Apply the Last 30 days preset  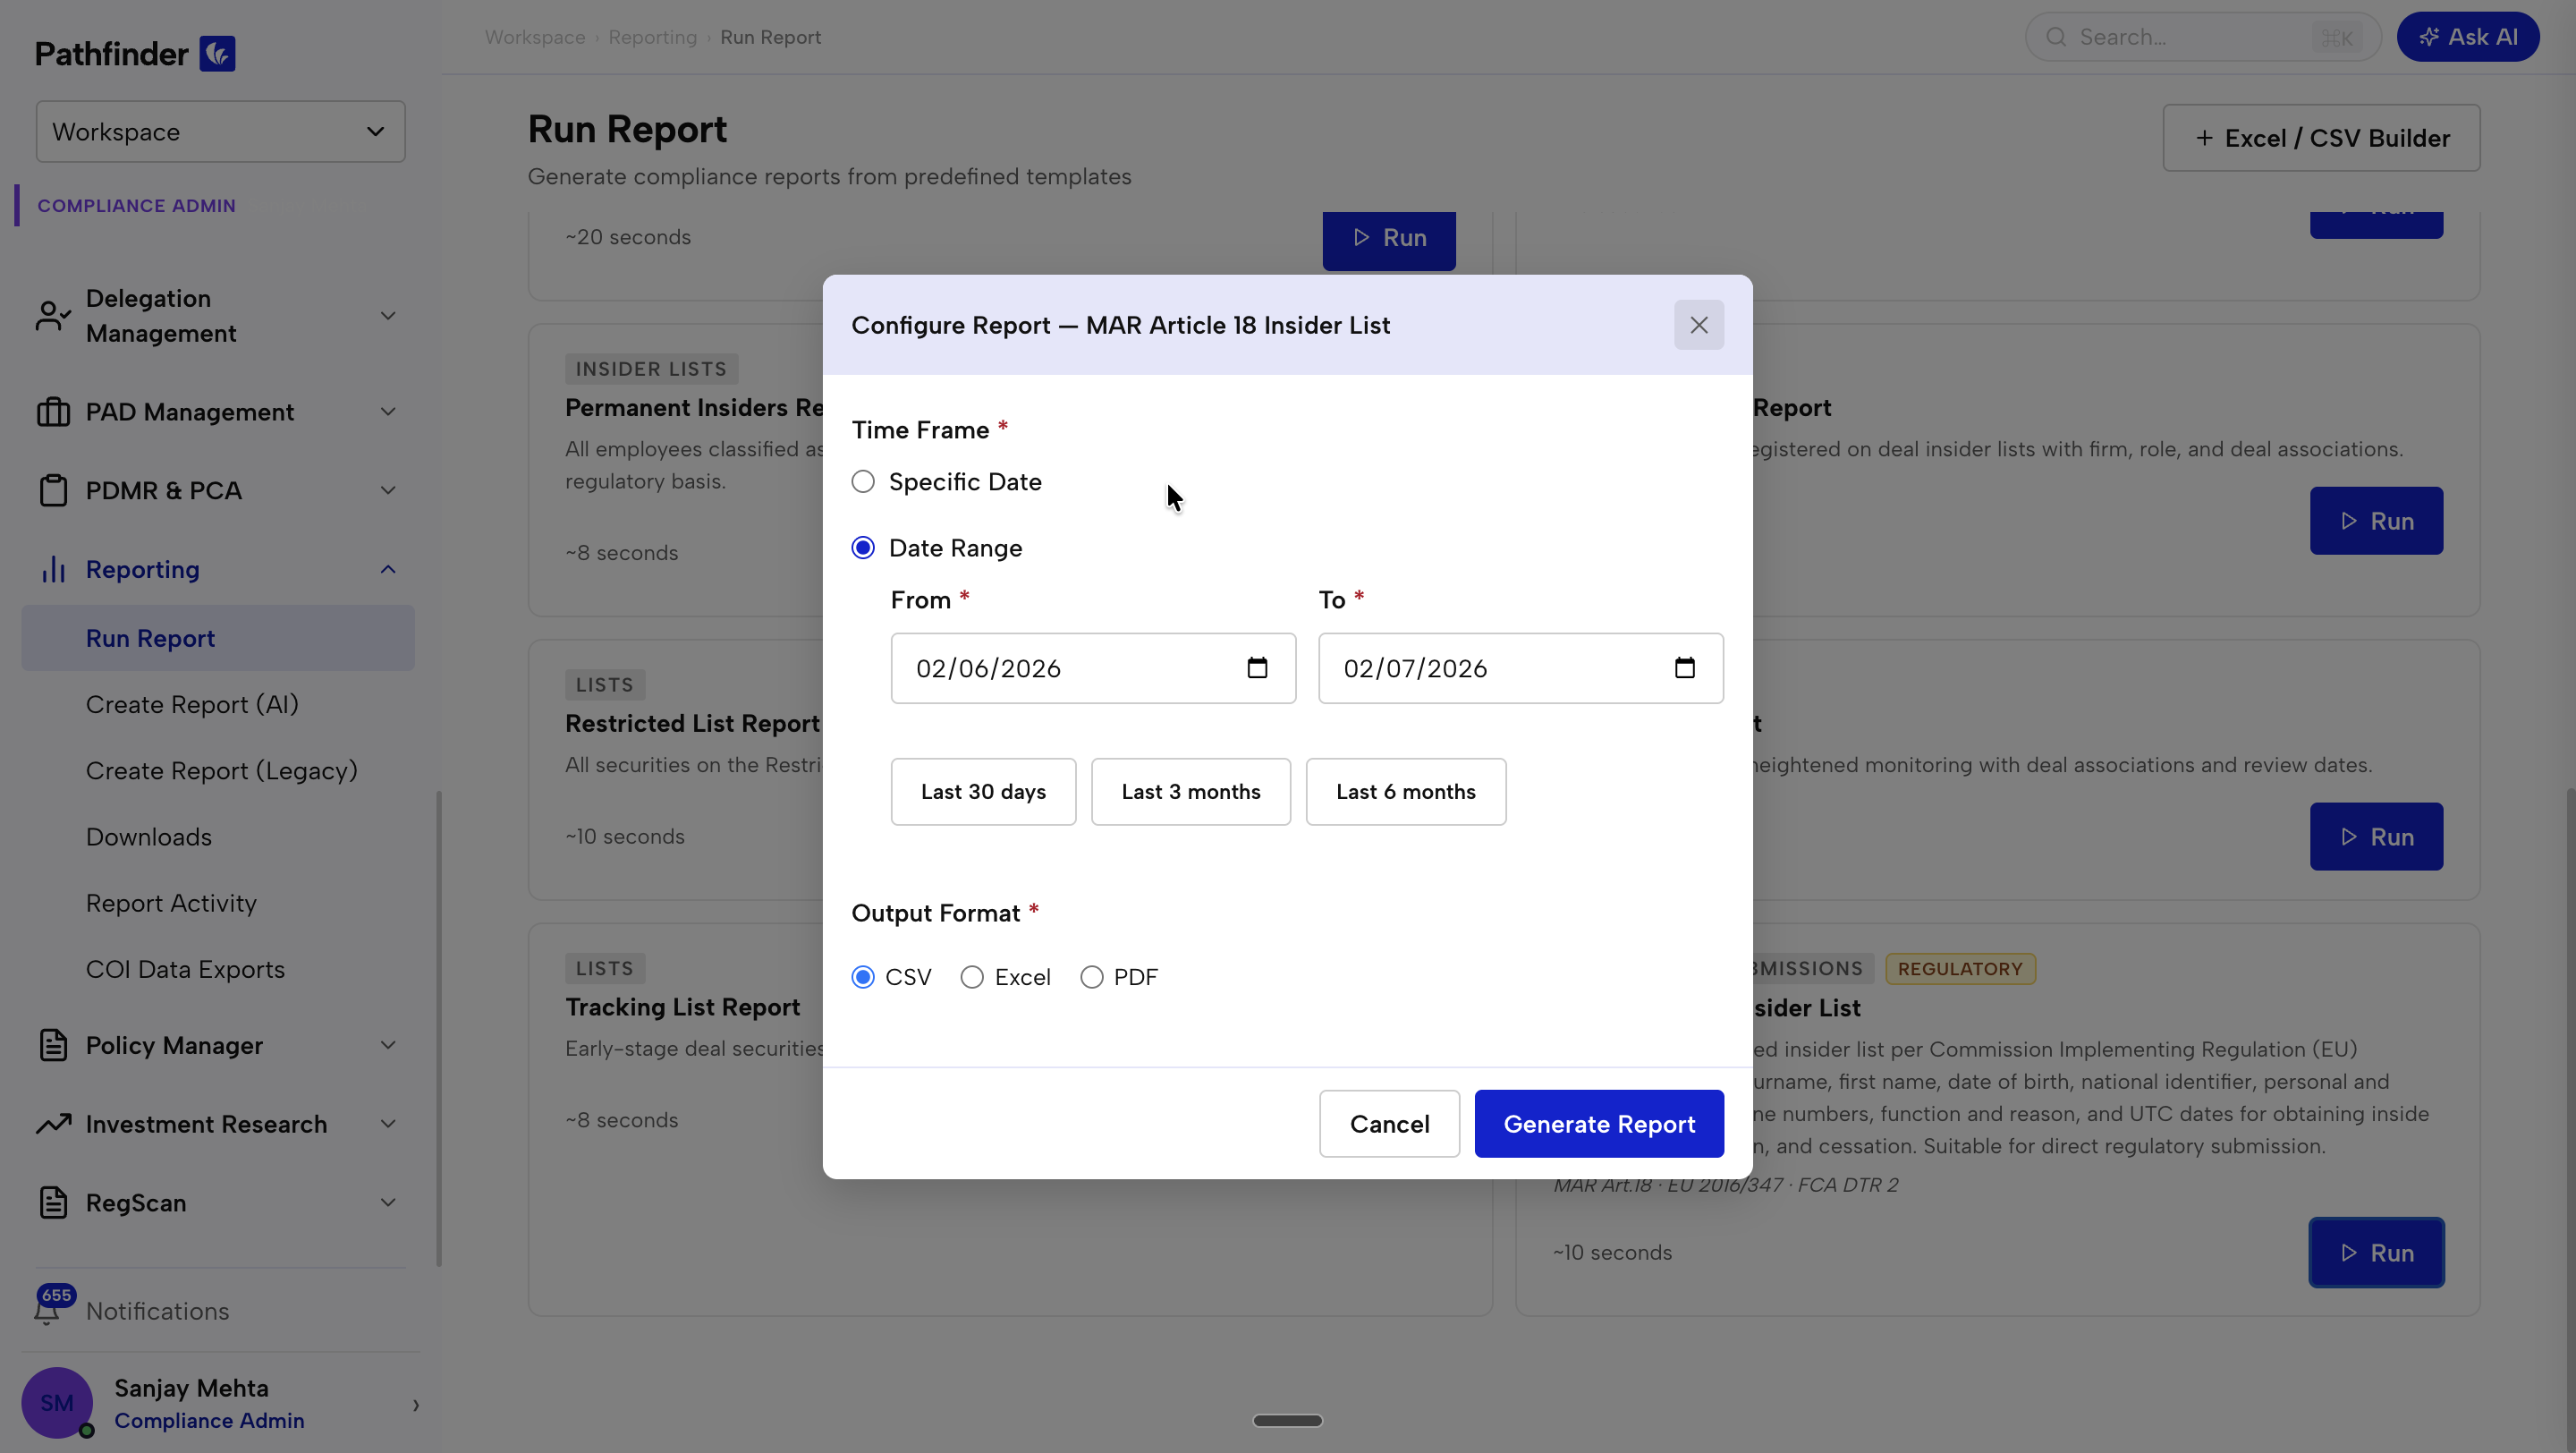983,792
